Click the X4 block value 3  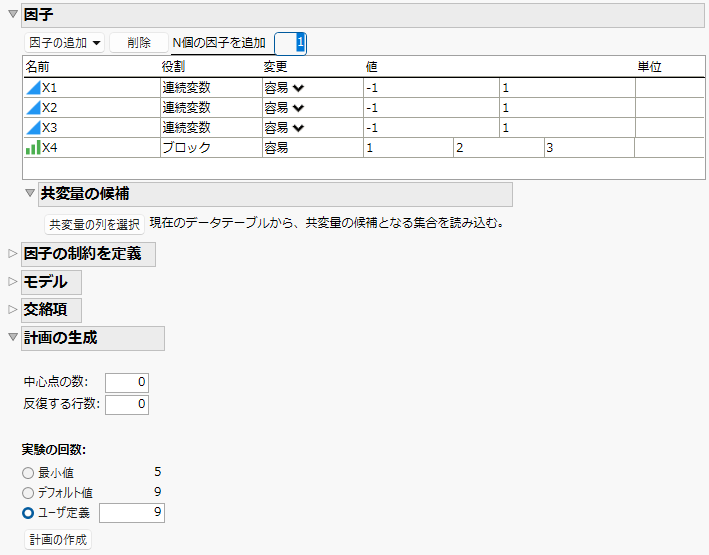(x=589, y=147)
